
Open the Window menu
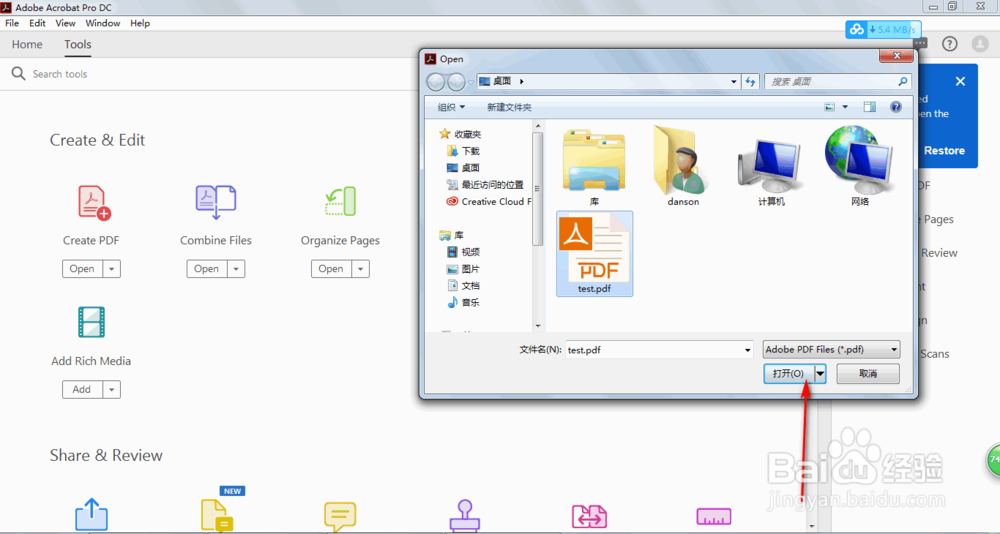[x=103, y=23]
